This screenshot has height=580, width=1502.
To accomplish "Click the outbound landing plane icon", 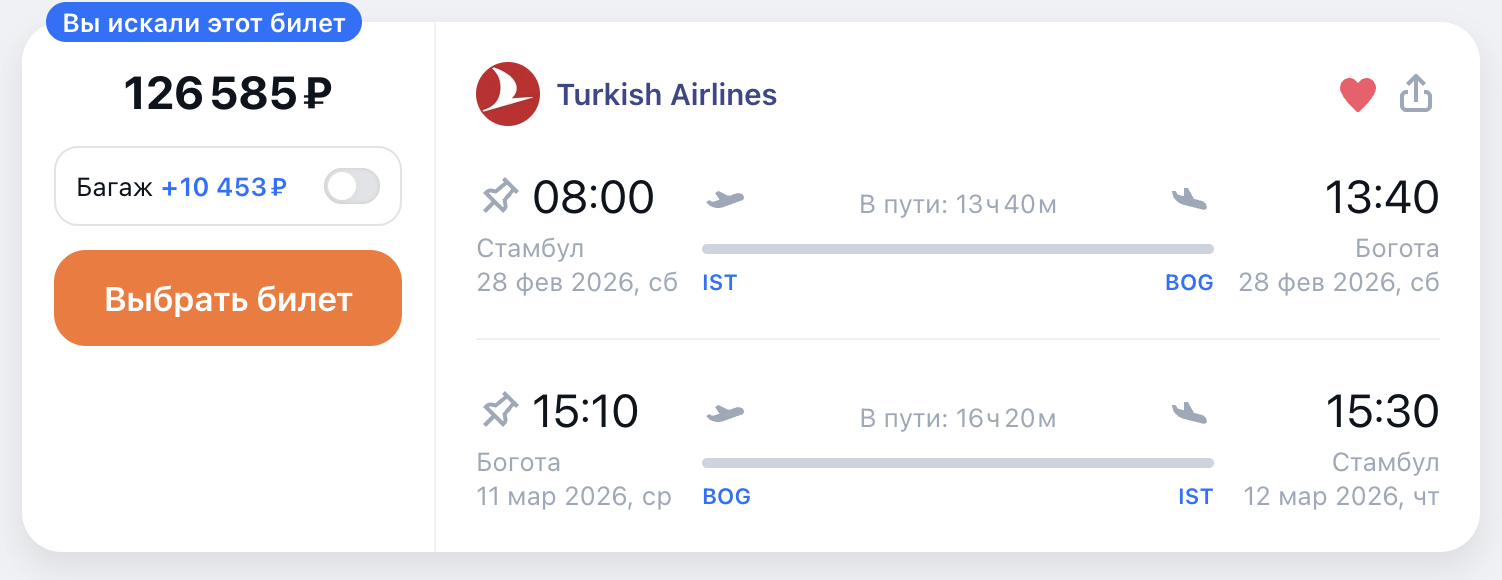I will point(1189,198).
